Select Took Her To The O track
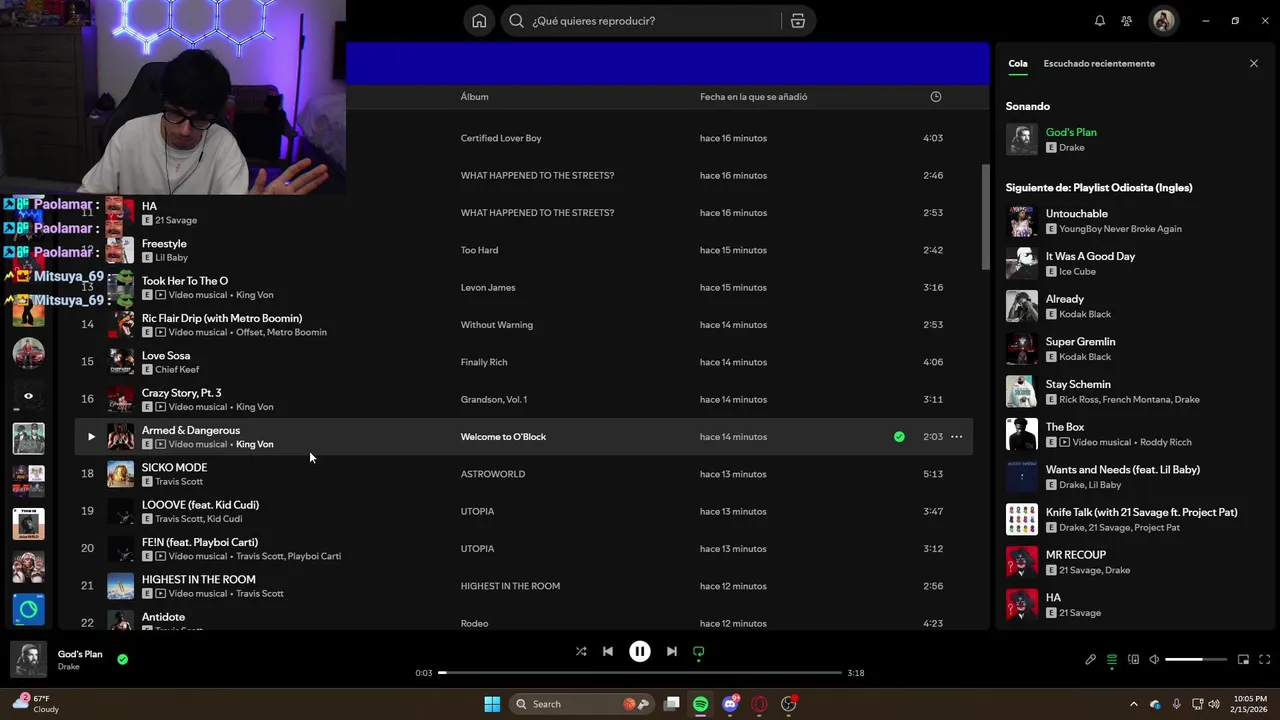Screen dimensions: 1280x720 (x=185, y=281)
